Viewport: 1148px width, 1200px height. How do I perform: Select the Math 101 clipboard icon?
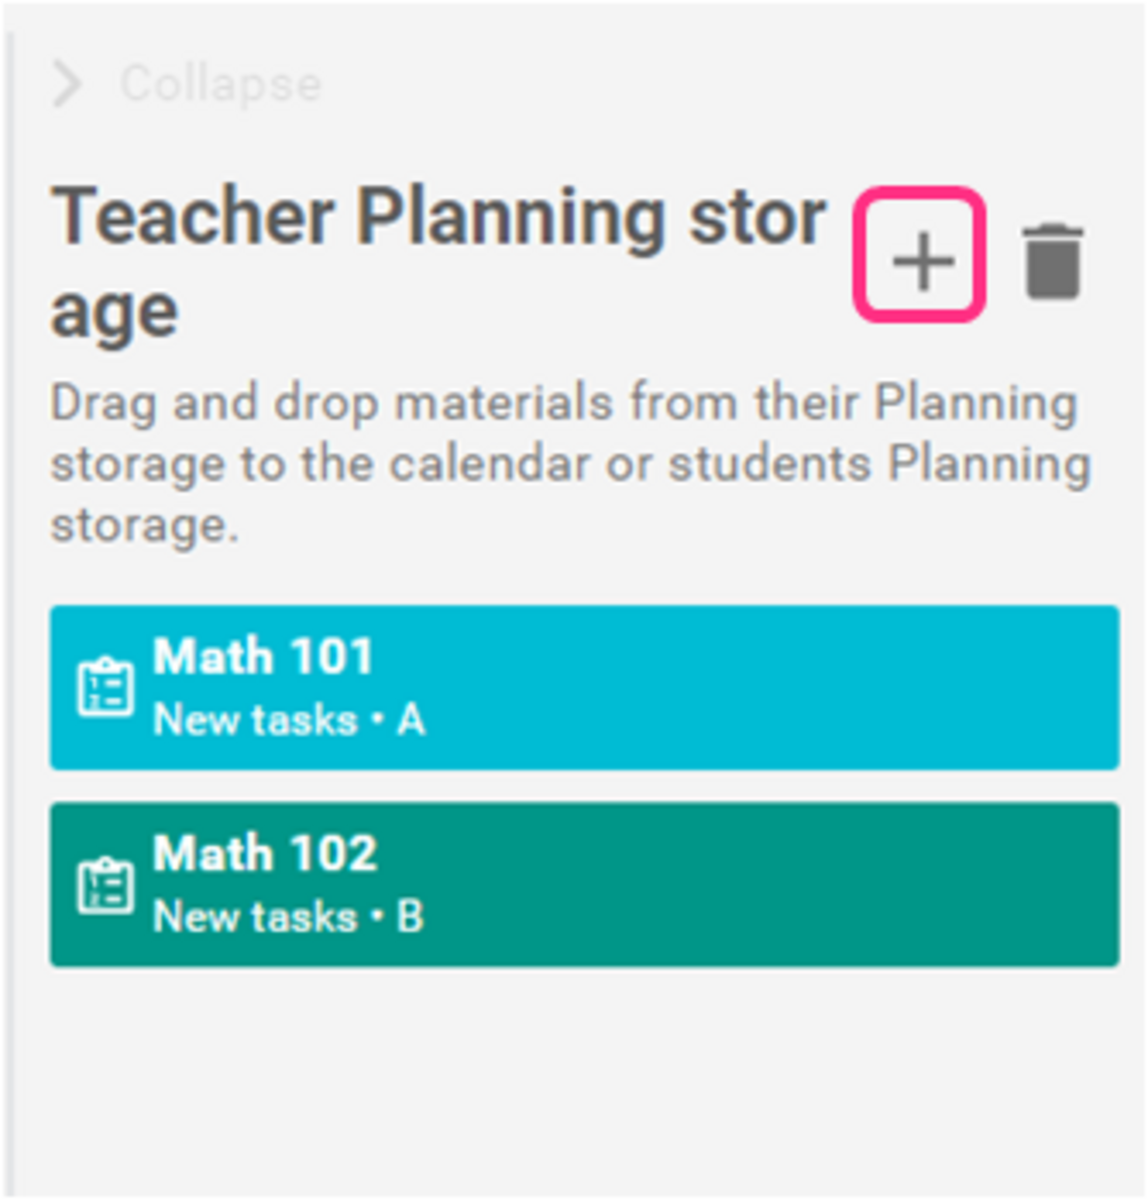click(x=105, y=688)
